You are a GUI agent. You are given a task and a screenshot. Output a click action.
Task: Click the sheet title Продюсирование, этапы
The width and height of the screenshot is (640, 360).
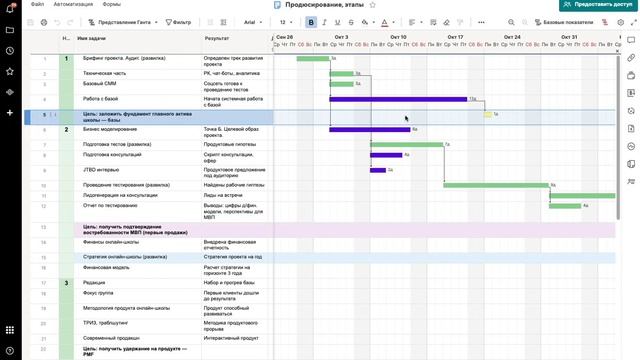point(324,5)
